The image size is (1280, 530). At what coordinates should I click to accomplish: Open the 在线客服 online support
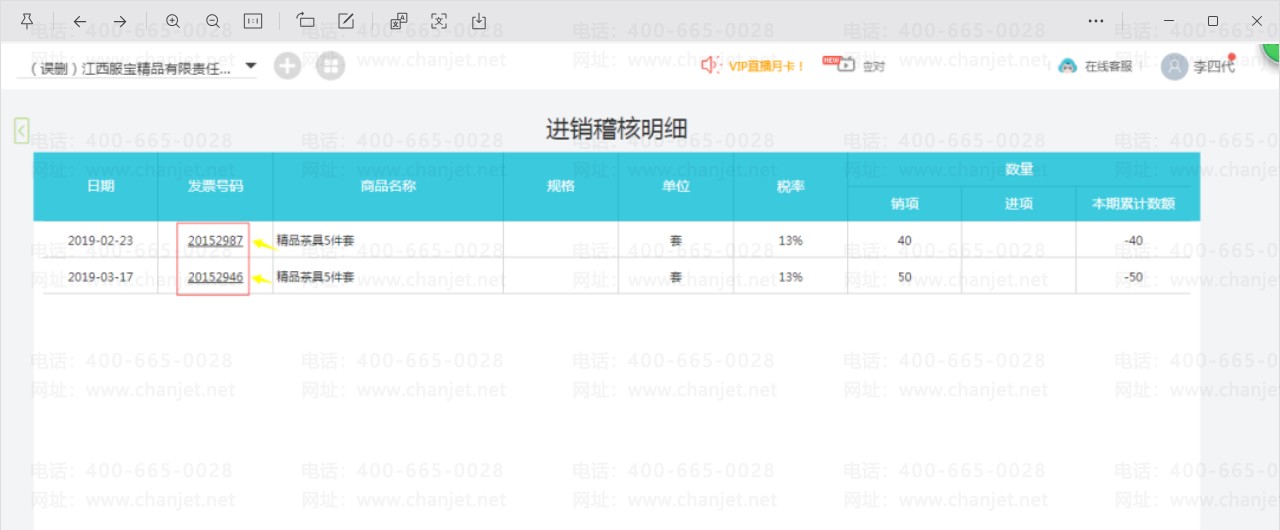[x=1096, y=67]
